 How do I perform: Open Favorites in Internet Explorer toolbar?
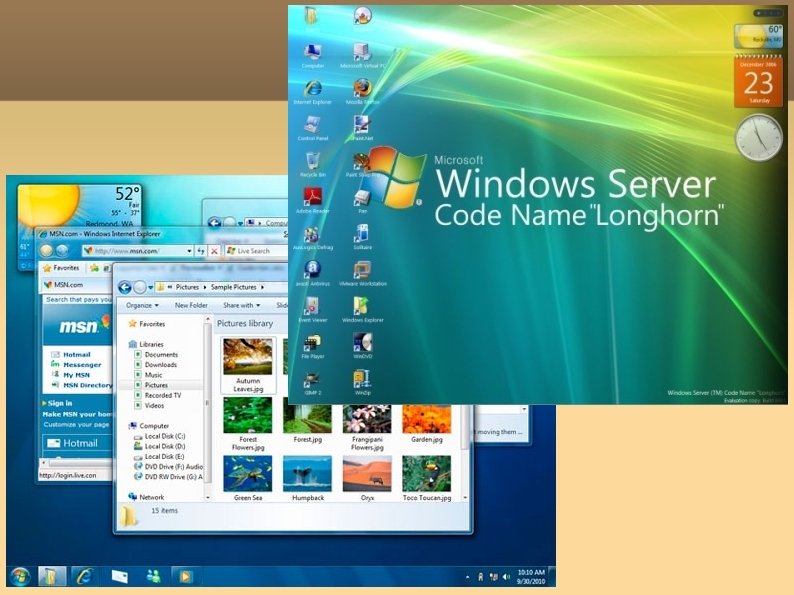(61, 268)
